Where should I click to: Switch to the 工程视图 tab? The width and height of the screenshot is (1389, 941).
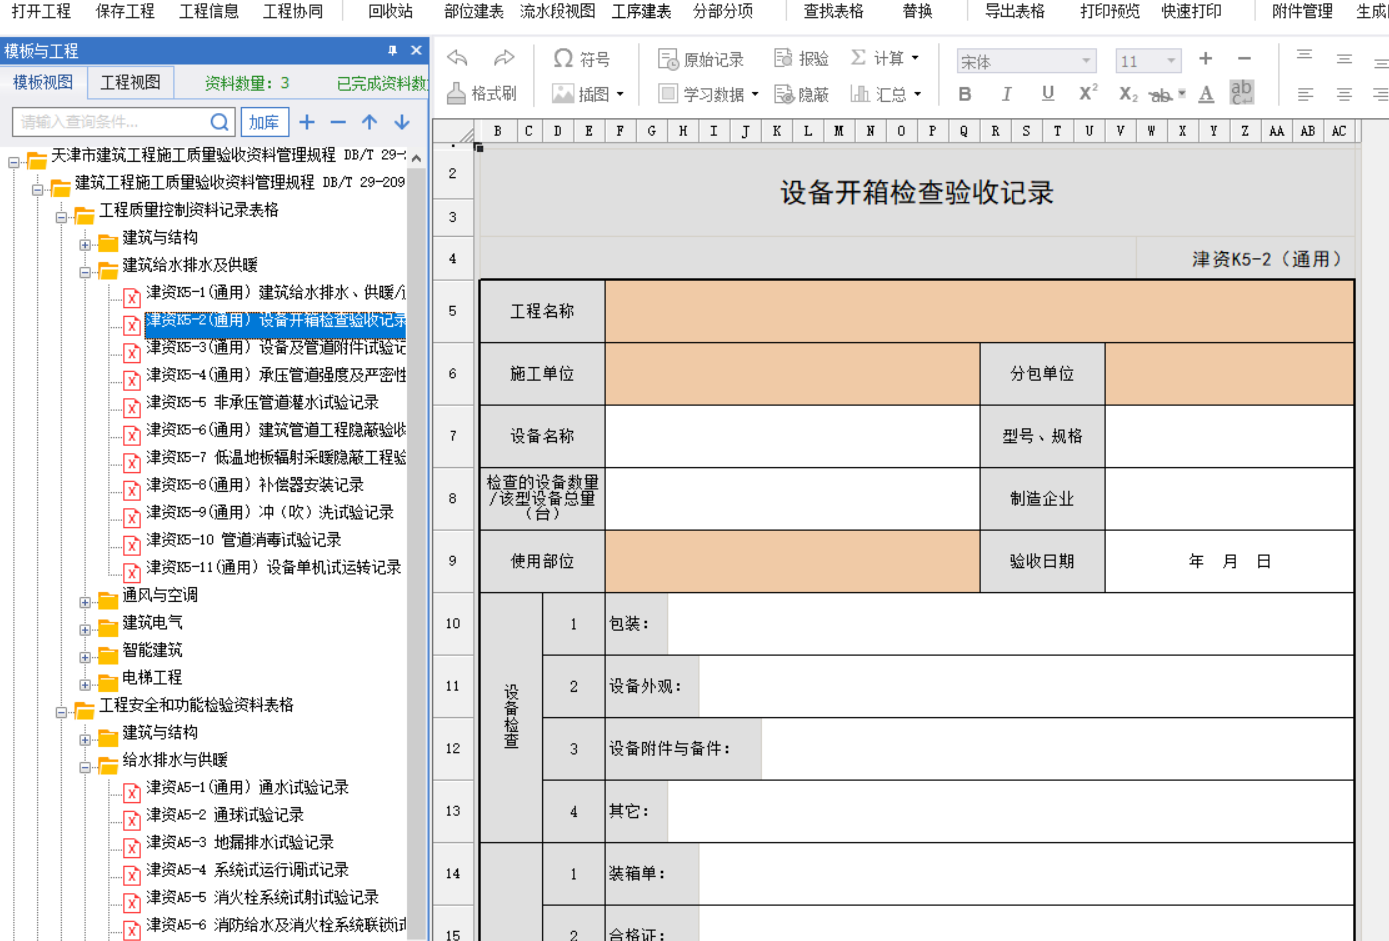[x=130, y=83]
